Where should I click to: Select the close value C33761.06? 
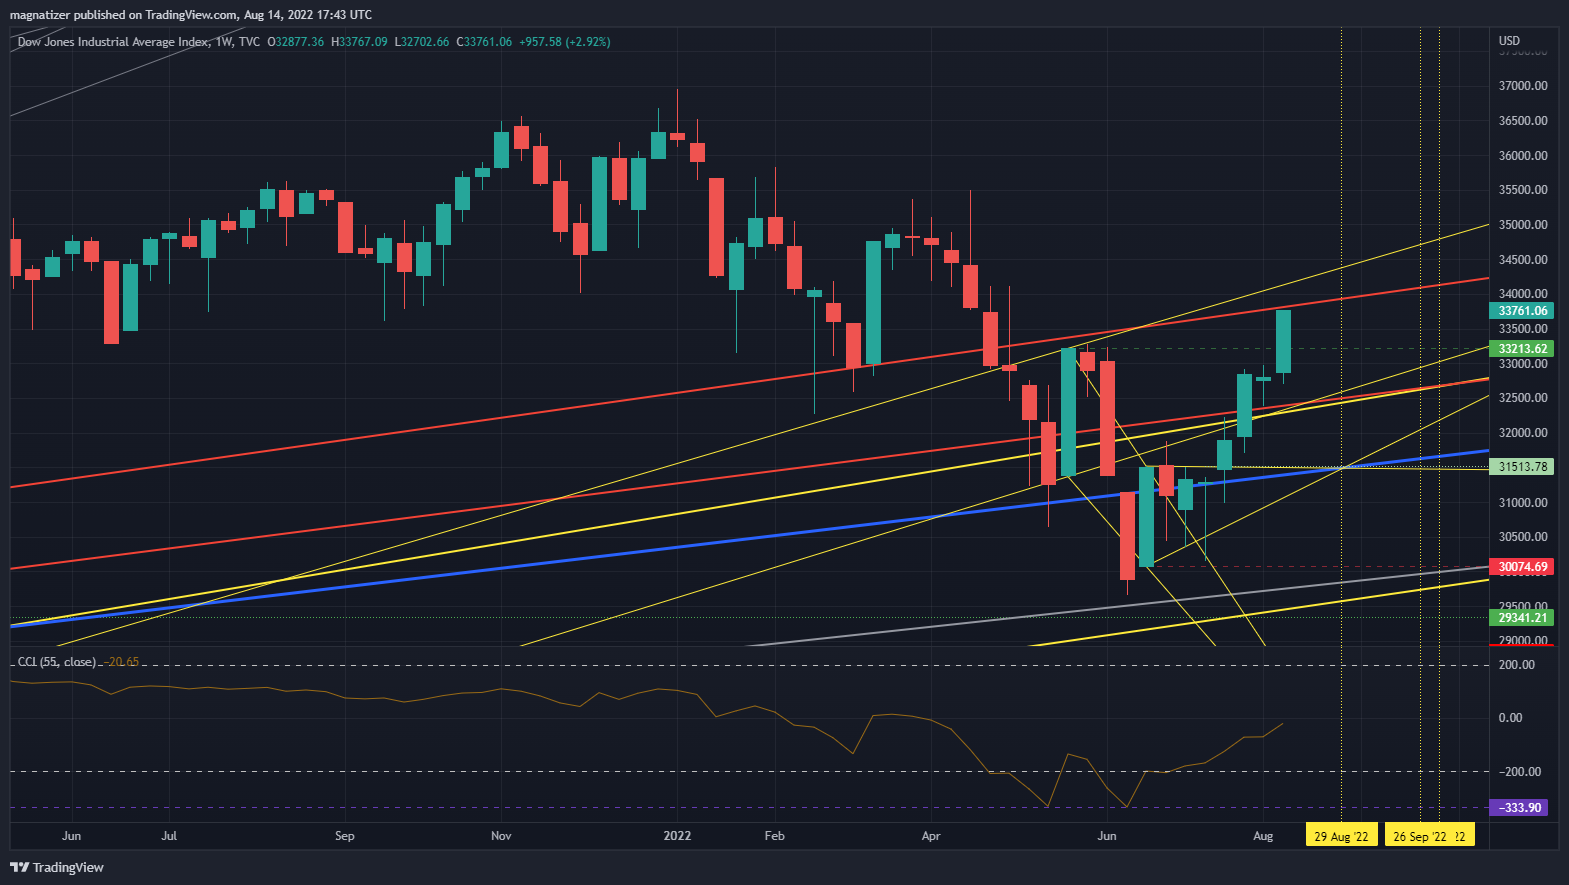click(484, 42)
